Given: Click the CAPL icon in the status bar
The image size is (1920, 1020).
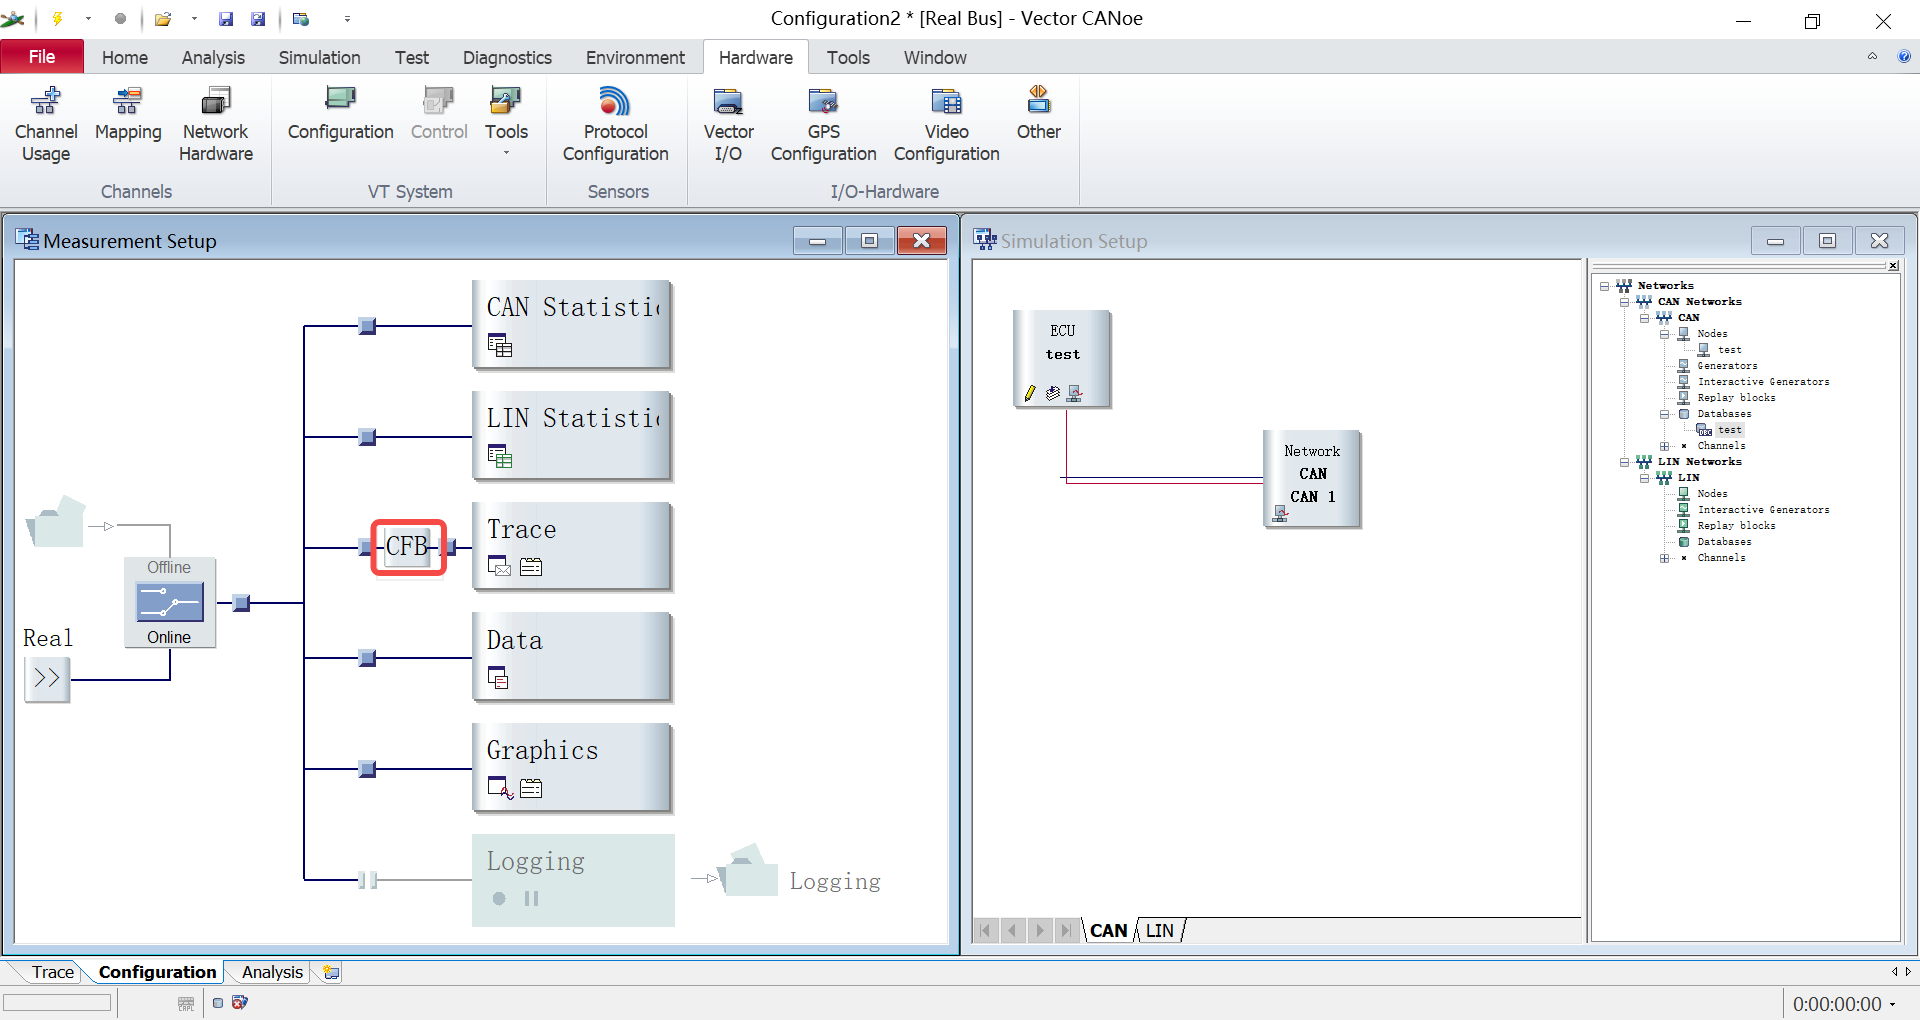Looking at the screenshot, I should coord(186,1003).
